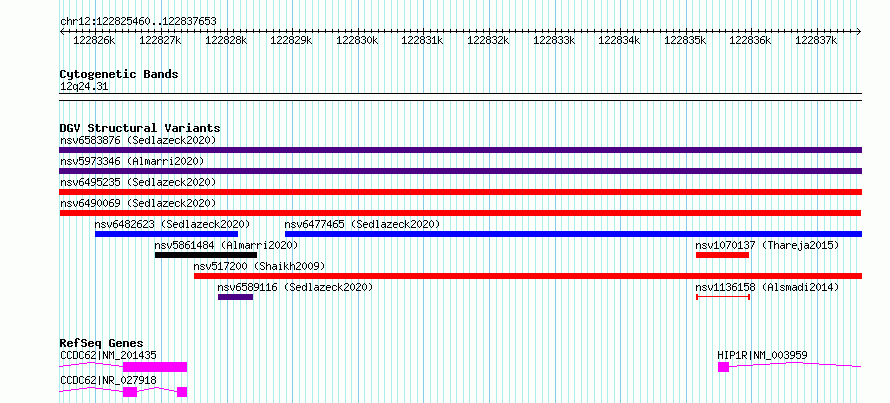Open the nsv5861484 (Almarri2020) label
This screenshot has width=890, height=403.
point(226,245)
